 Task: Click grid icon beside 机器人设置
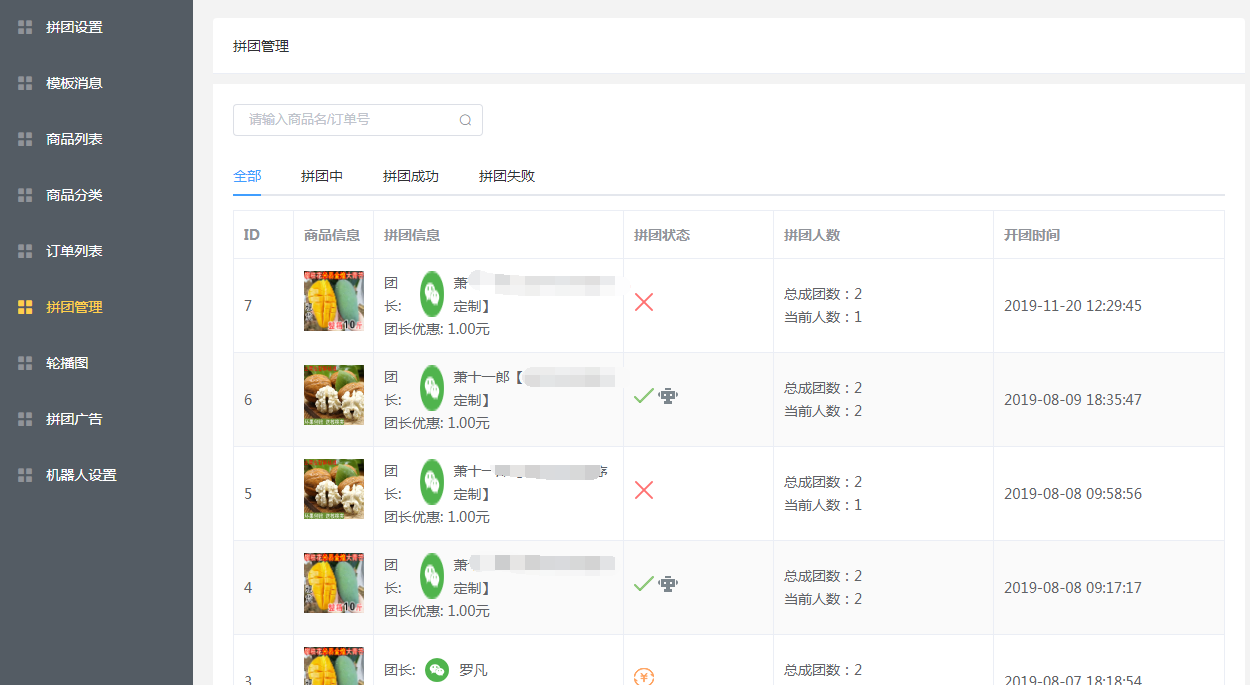tap(25, 475)
